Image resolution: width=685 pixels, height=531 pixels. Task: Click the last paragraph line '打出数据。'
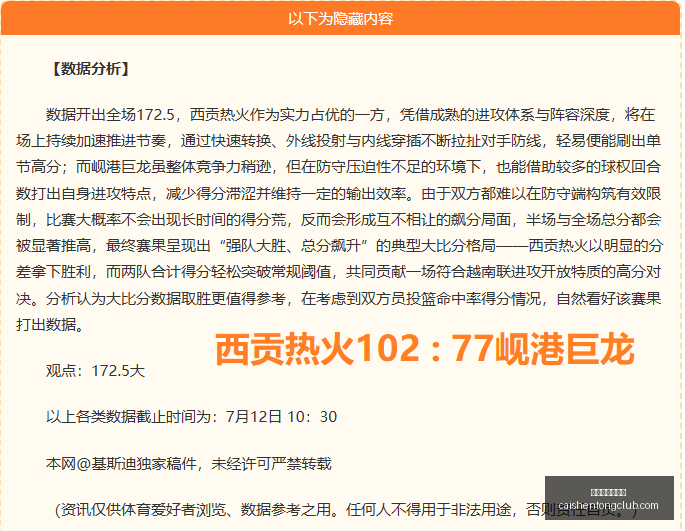50,325
